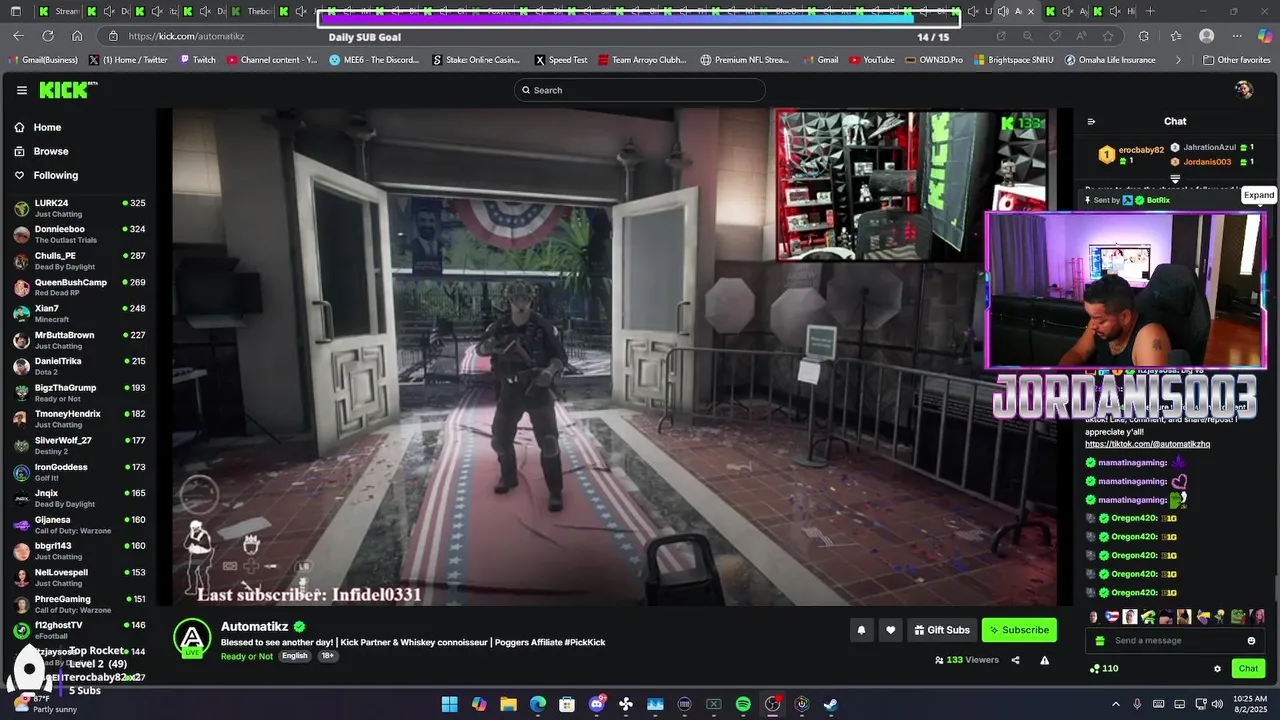Click the Windows Start button

coord(449,704)
